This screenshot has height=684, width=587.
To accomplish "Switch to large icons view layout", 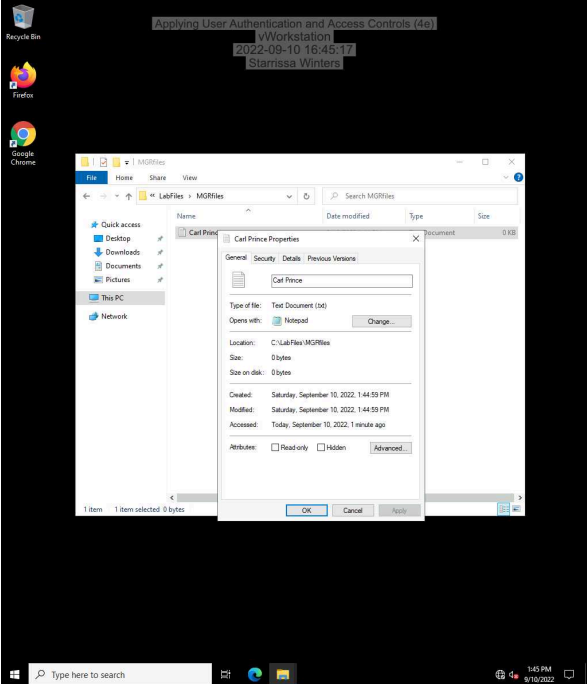I will click(x=516, y=509).
